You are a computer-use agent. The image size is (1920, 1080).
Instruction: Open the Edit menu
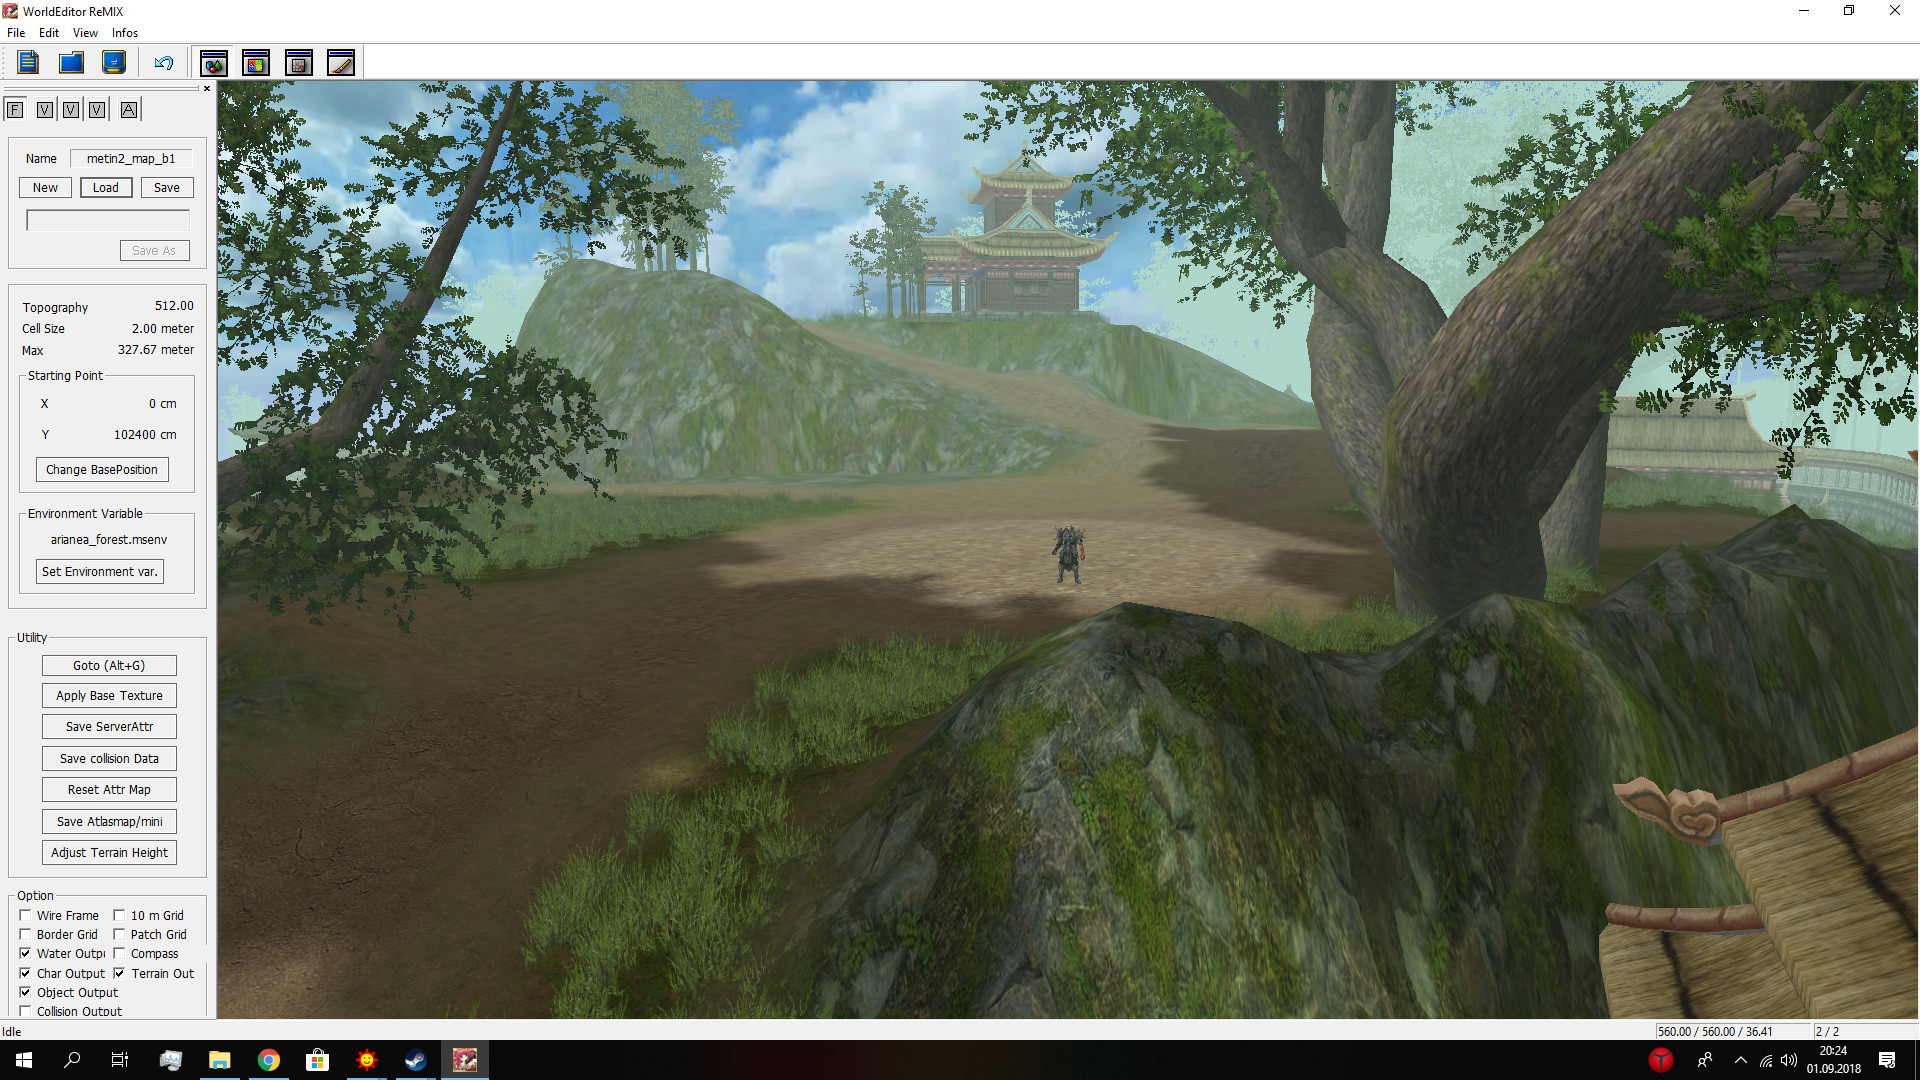point(49,33)
